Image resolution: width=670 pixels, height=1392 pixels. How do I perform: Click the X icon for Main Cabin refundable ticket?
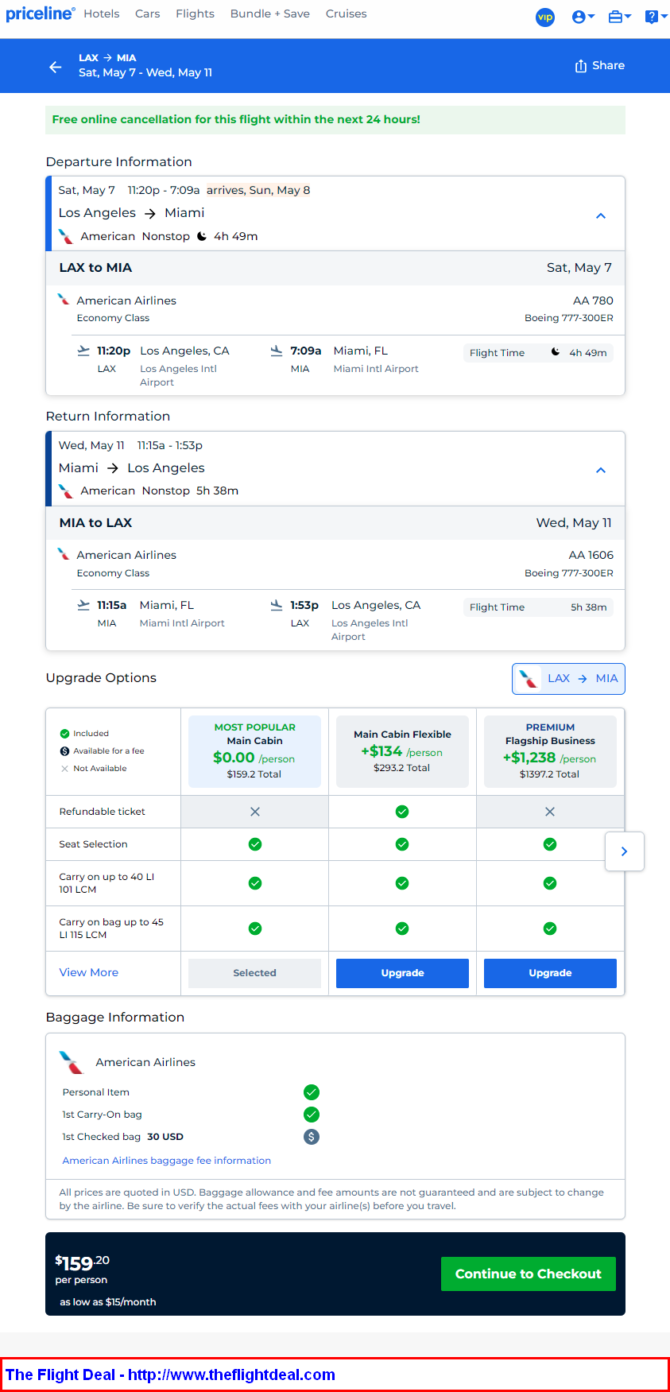(255, 812)
